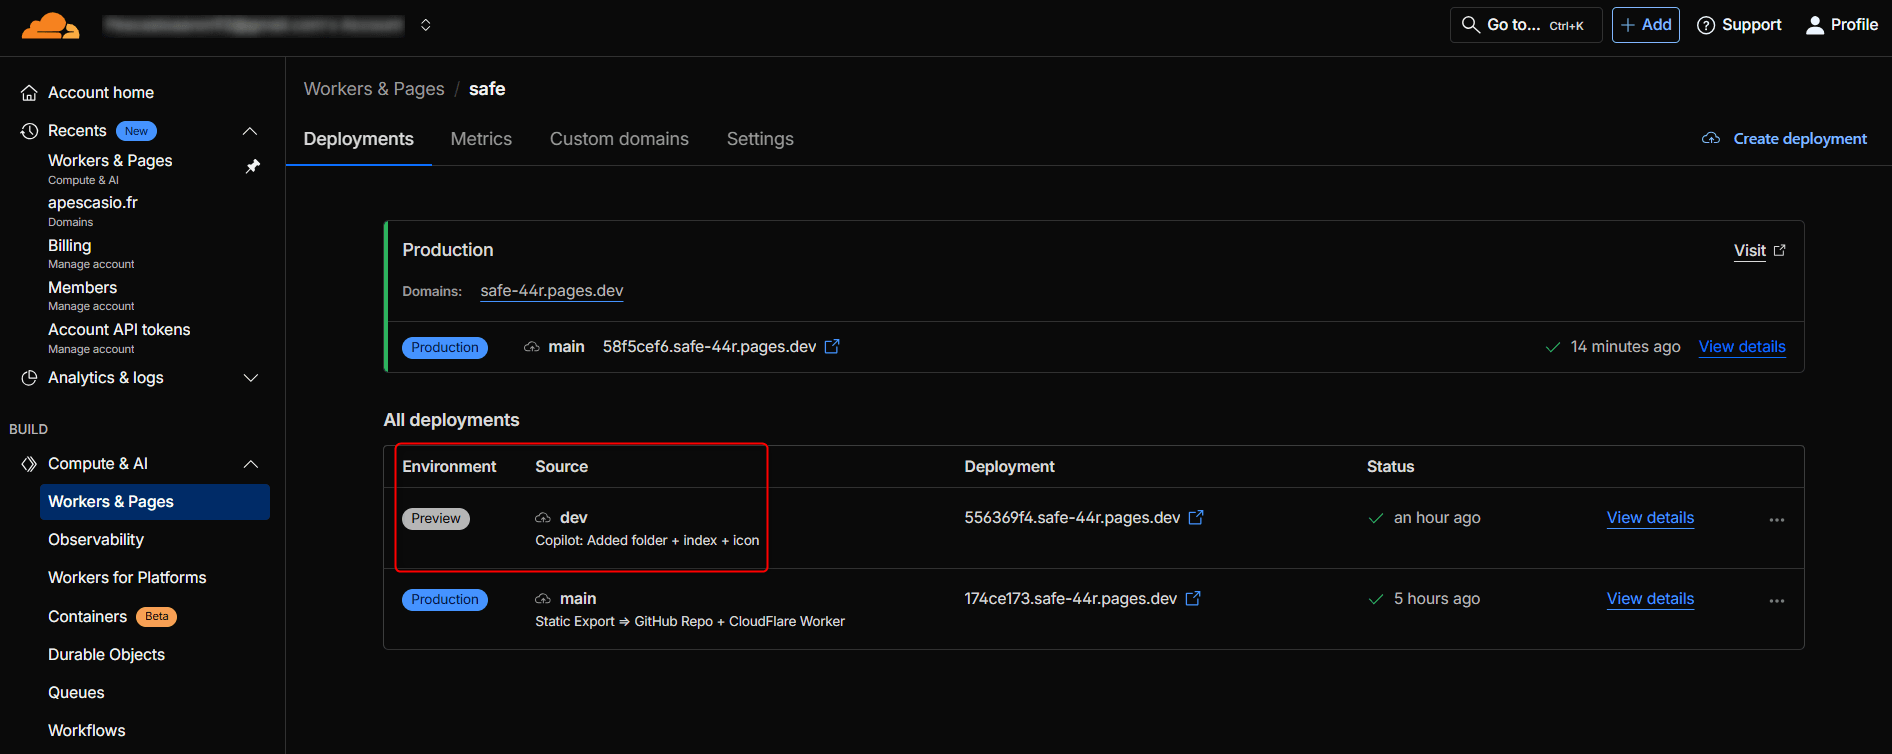Go to Account home
Viewport: 1892px width, 754px height.
click(101, 93)
